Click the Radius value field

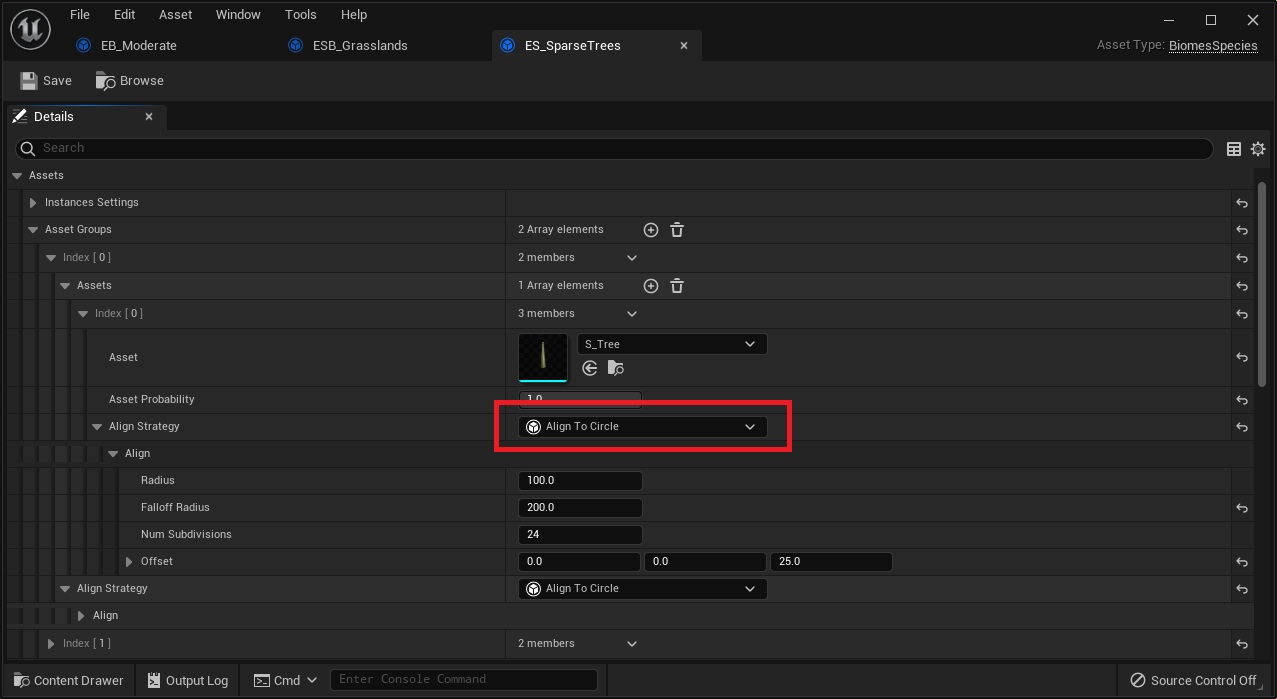[580, 481]
